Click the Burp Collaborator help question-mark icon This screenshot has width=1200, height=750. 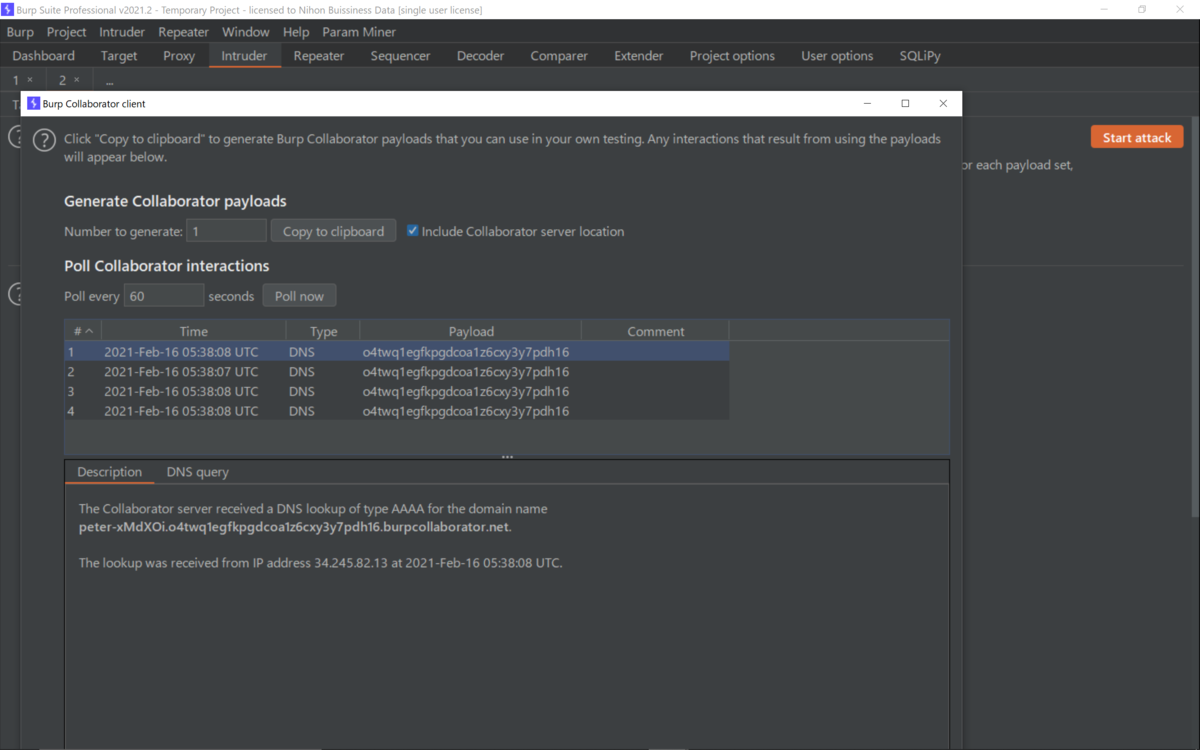[44, 140]
